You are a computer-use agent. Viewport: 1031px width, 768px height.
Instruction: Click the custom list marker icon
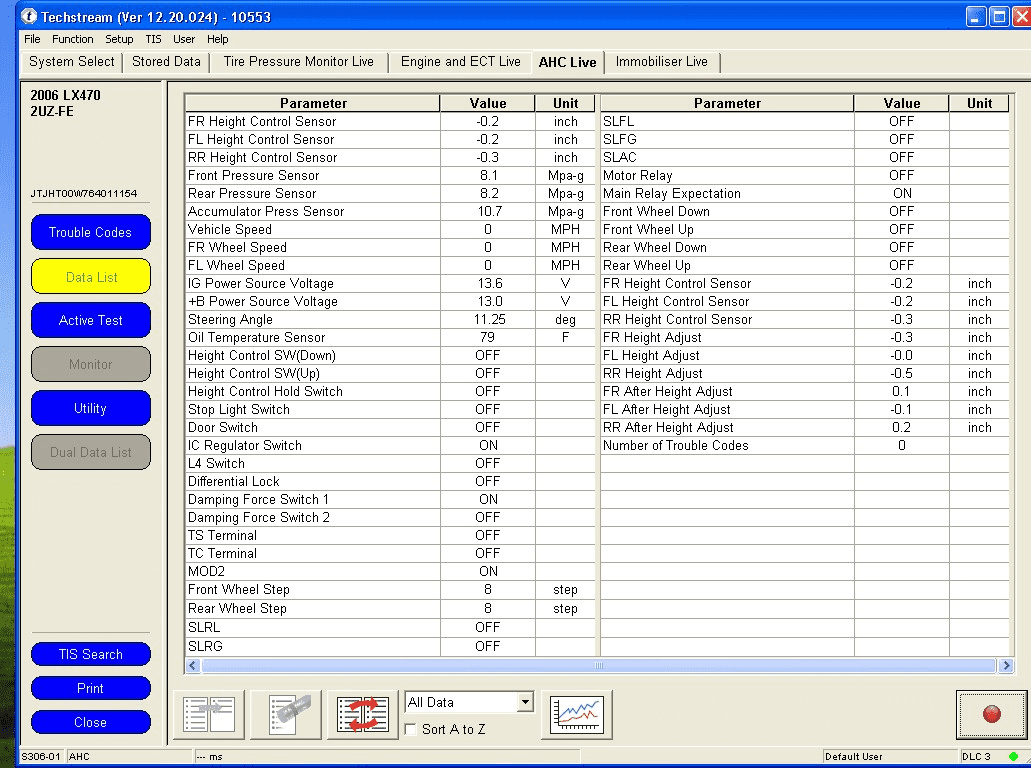(x=286, y=715)
